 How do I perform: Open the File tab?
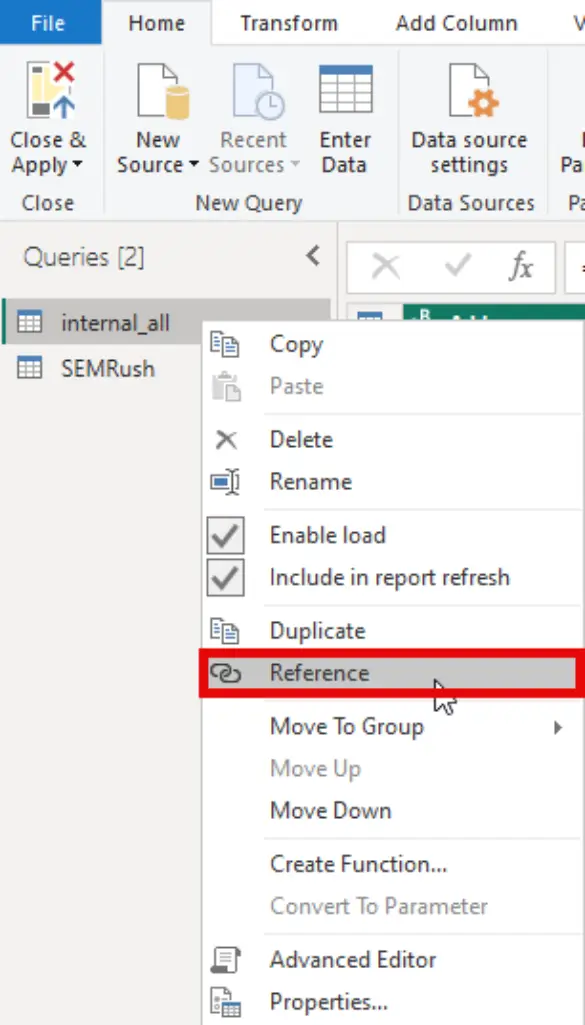[x=50, y=23]
